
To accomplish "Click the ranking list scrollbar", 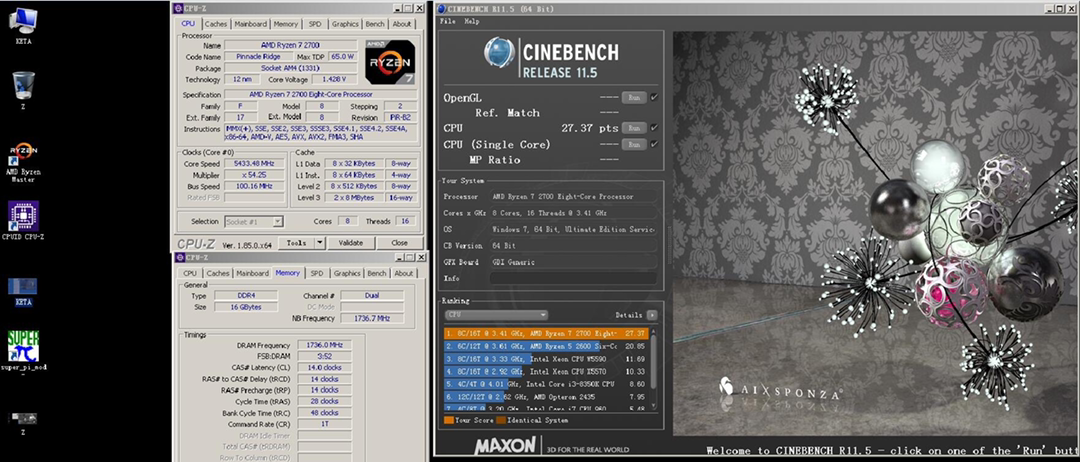I will tap(653, 370).
